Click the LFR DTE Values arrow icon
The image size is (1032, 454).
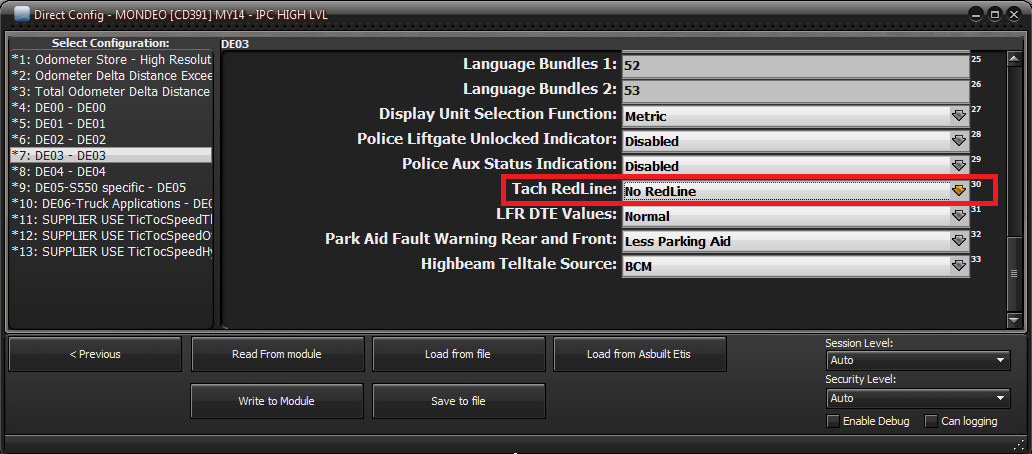click(958, 215)
